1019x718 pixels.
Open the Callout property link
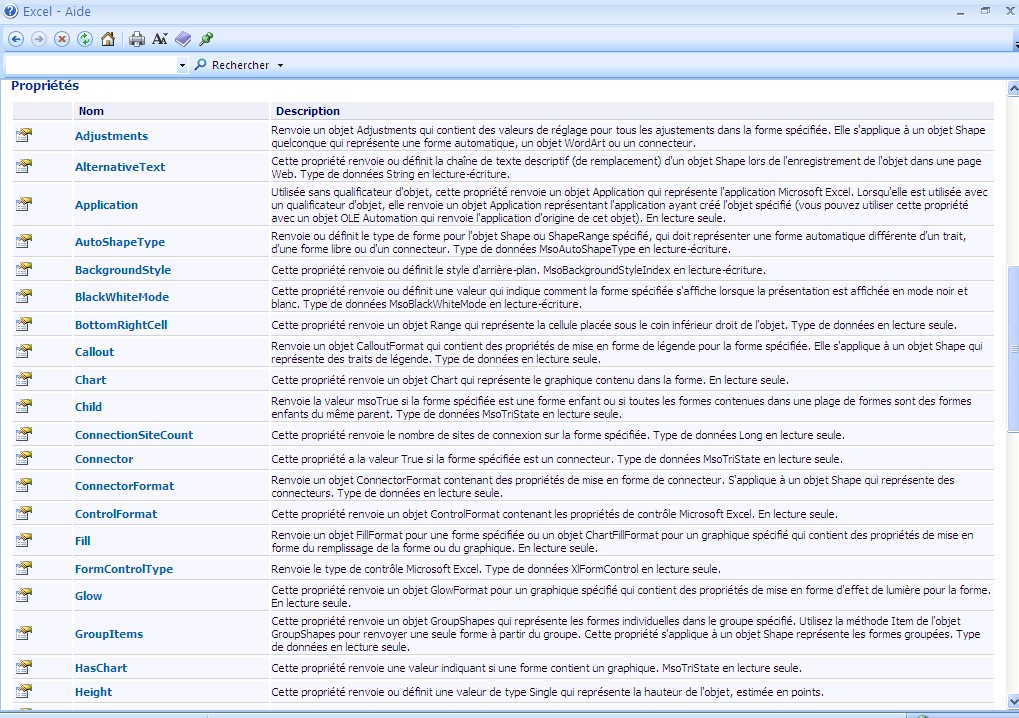[94, 352]
